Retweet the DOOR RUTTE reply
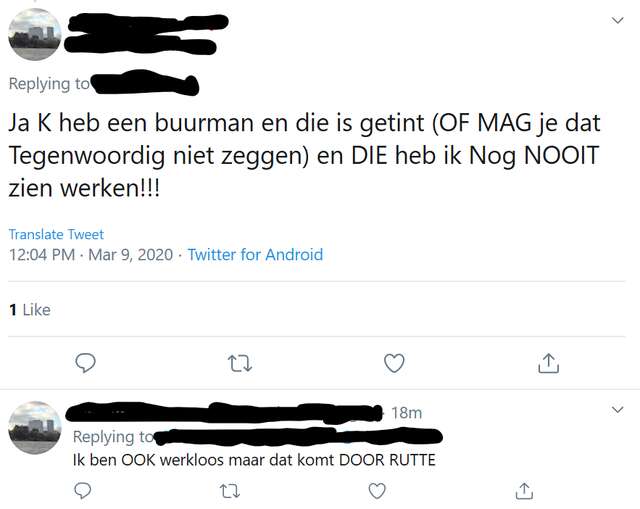The width and height of the screenshot is (640, 509). [x=230, y=491]
